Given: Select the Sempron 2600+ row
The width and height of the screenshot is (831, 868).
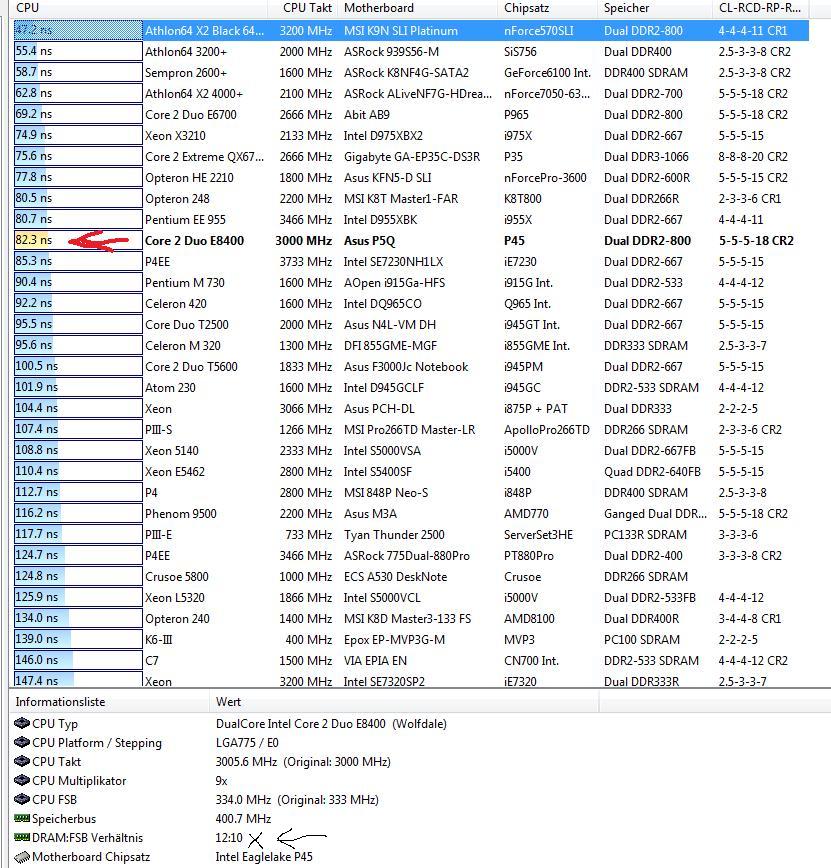Looking at the screenshot, I should [x=411, y=73].
